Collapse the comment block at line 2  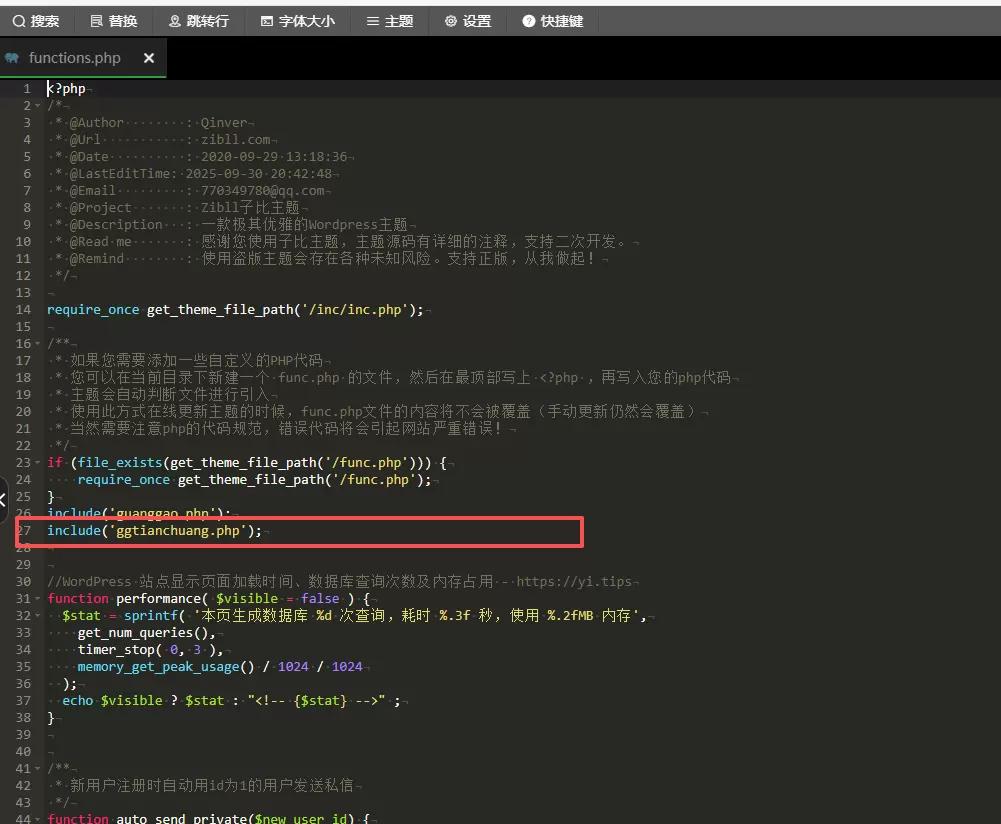pos(38,106)
